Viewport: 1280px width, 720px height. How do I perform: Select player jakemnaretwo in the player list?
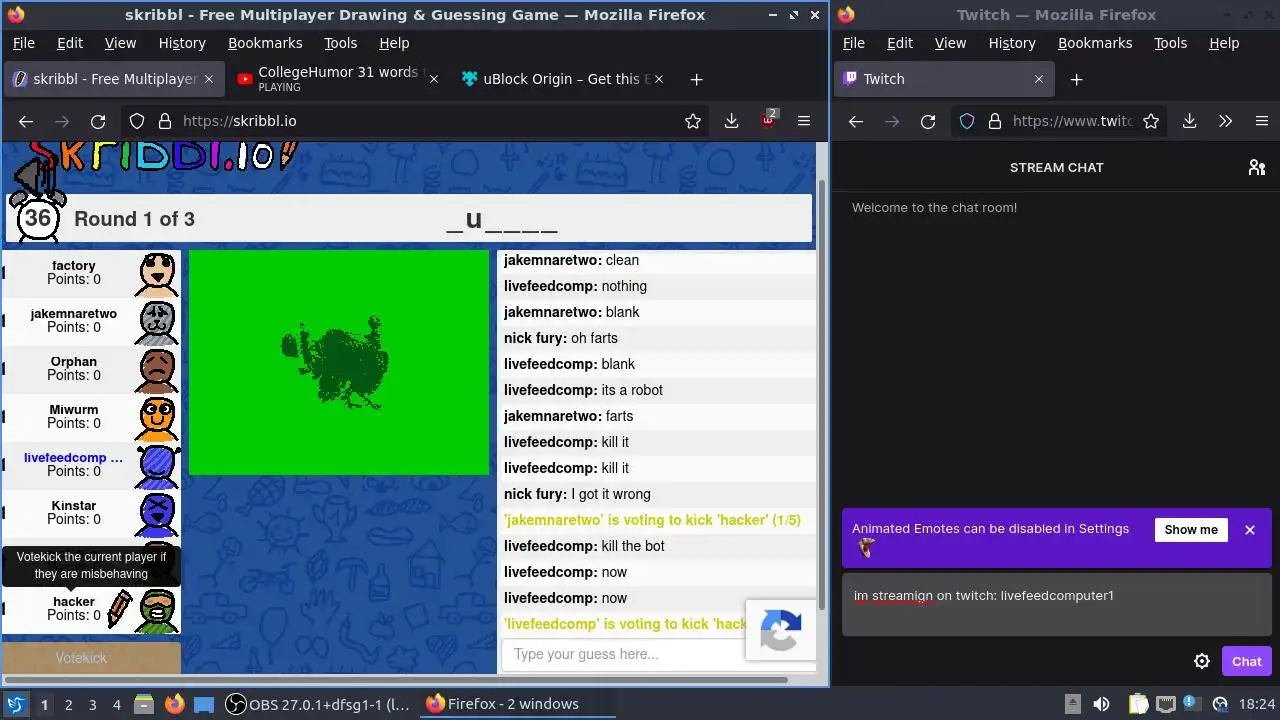(x=91, y=321)
